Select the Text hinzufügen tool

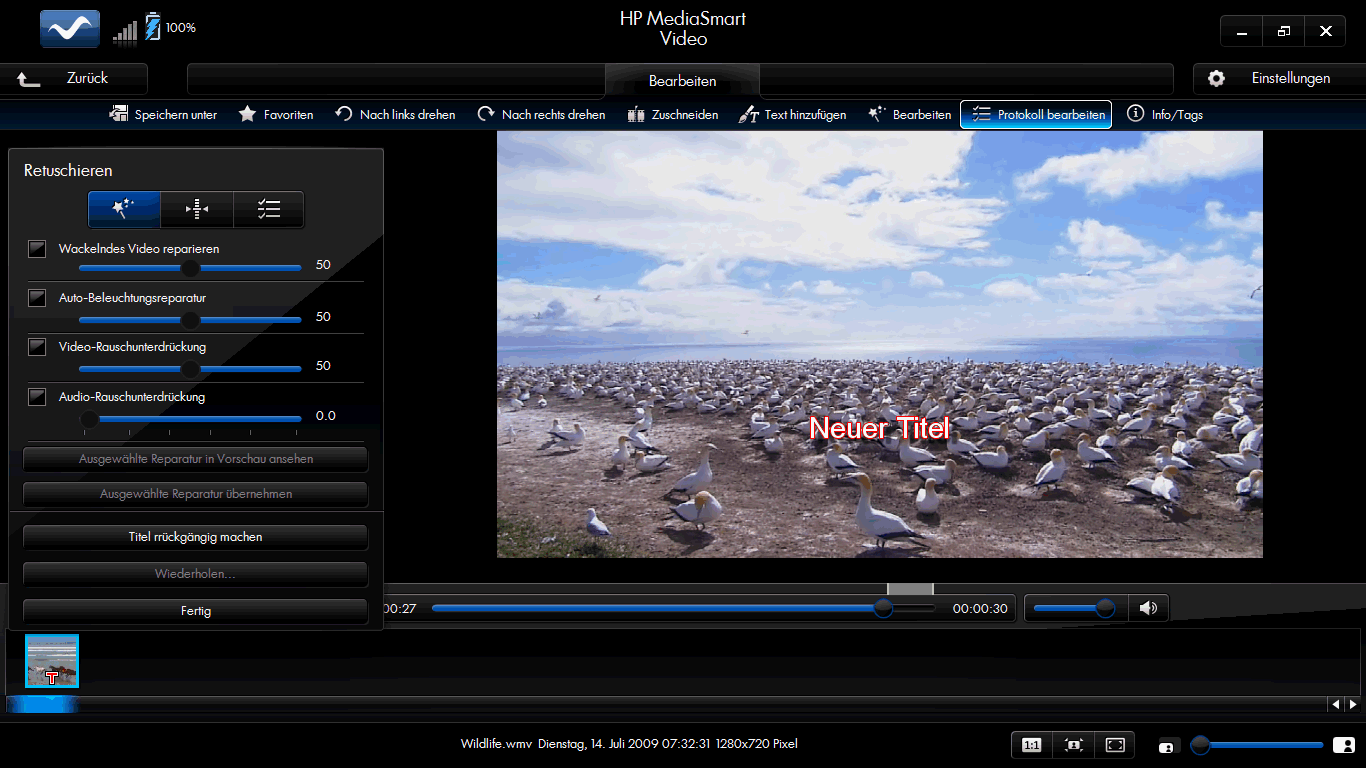(792, 114)
